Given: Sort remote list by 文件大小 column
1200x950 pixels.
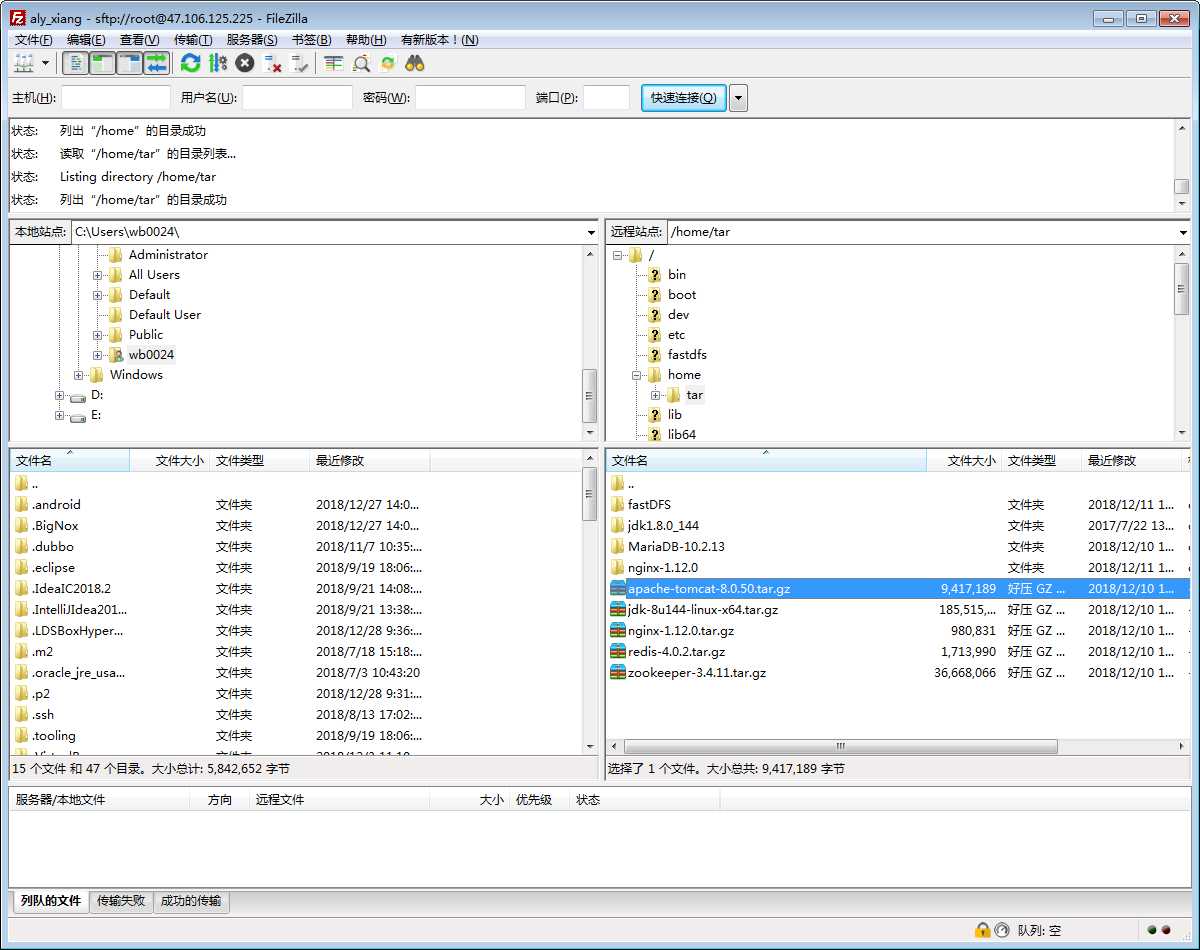Looking at the screenshot, I should coord(964,461).
